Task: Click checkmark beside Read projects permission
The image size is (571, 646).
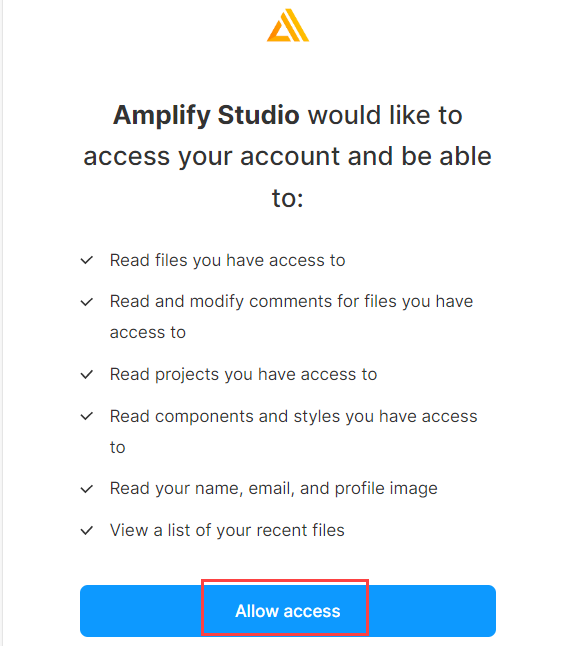Action: (87, 374)
